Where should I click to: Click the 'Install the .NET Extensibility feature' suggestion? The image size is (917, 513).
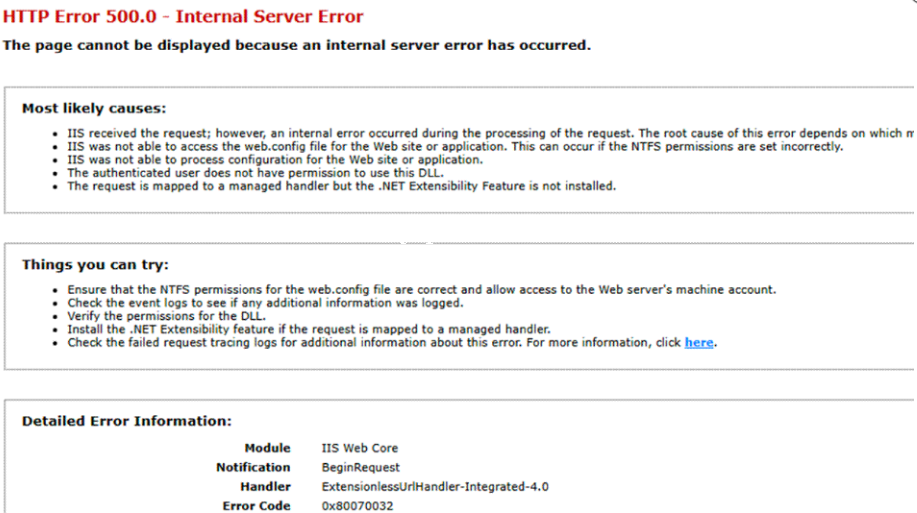pyautogui.click(x=309, y=329)
